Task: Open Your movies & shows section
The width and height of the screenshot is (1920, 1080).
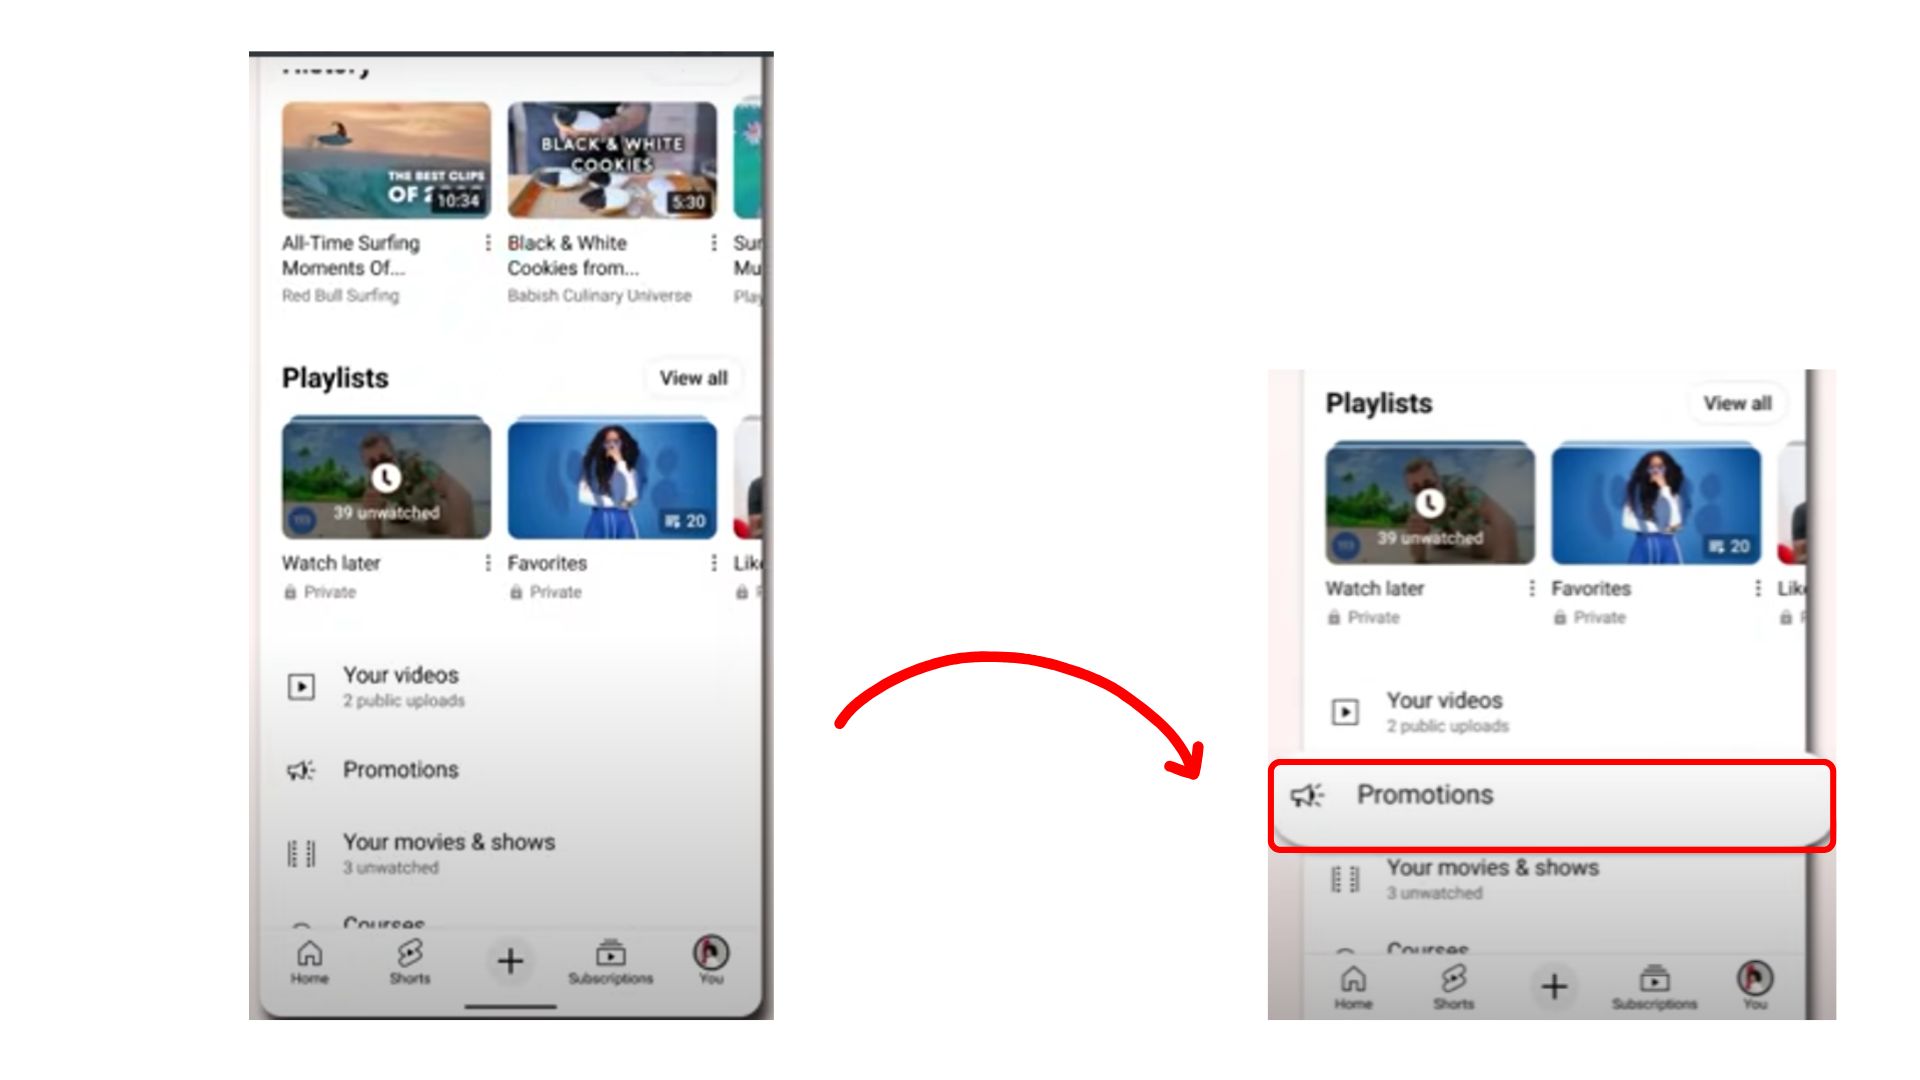Action: click(450, 842)
